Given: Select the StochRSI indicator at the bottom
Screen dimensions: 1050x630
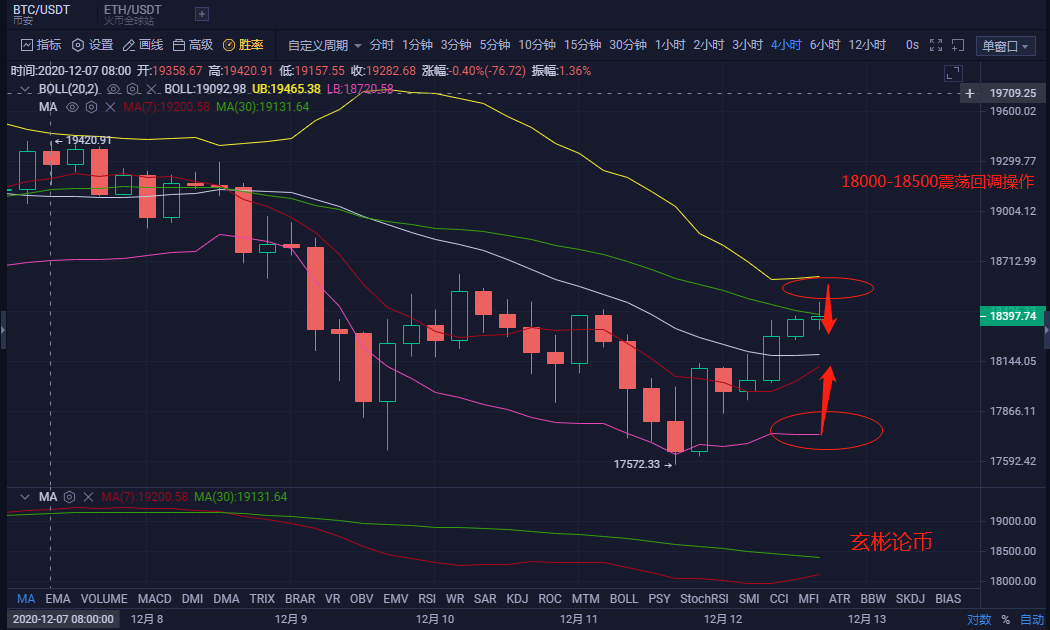Looking at the screenshot, I should coord(704,598).
